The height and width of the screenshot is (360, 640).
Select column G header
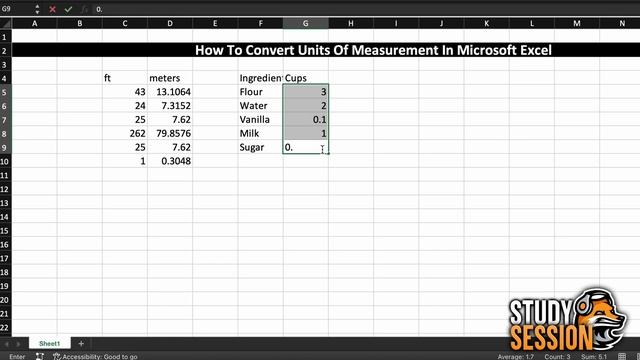point(305,23)
